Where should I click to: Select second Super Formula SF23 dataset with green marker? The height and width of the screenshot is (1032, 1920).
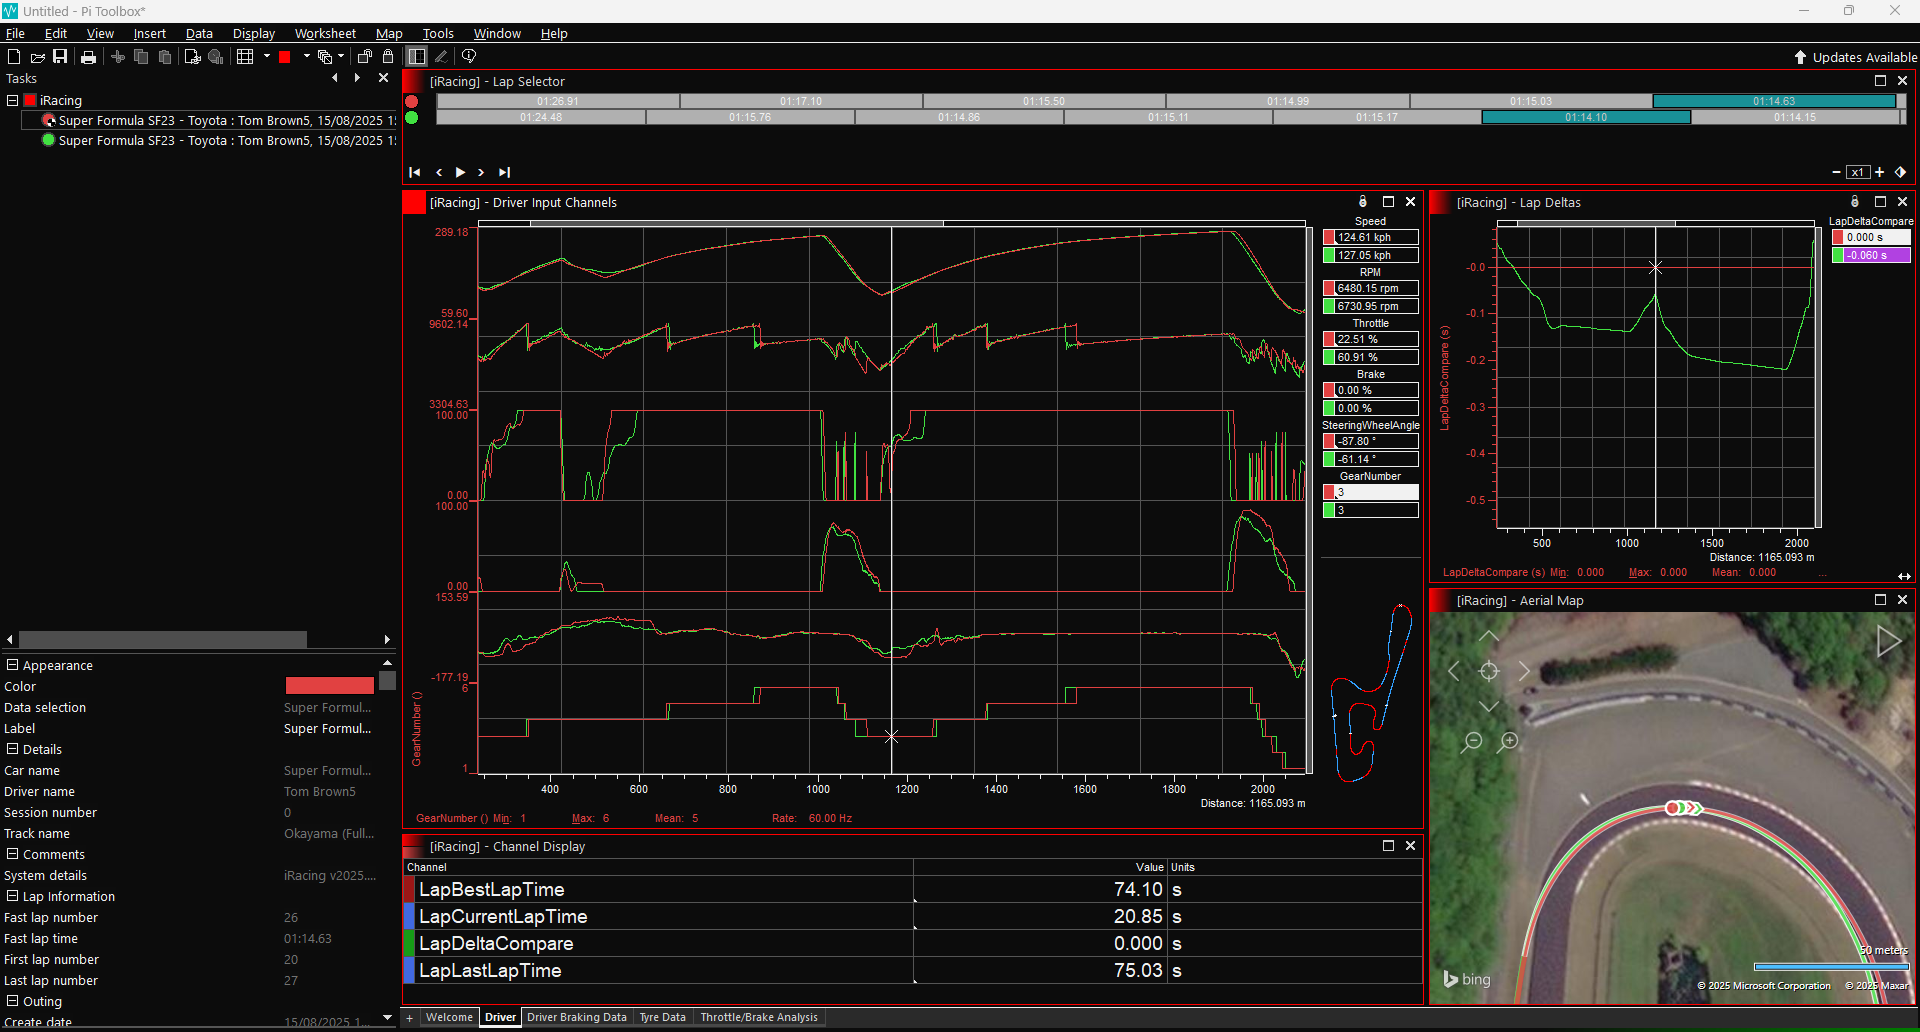pos(219,140)
